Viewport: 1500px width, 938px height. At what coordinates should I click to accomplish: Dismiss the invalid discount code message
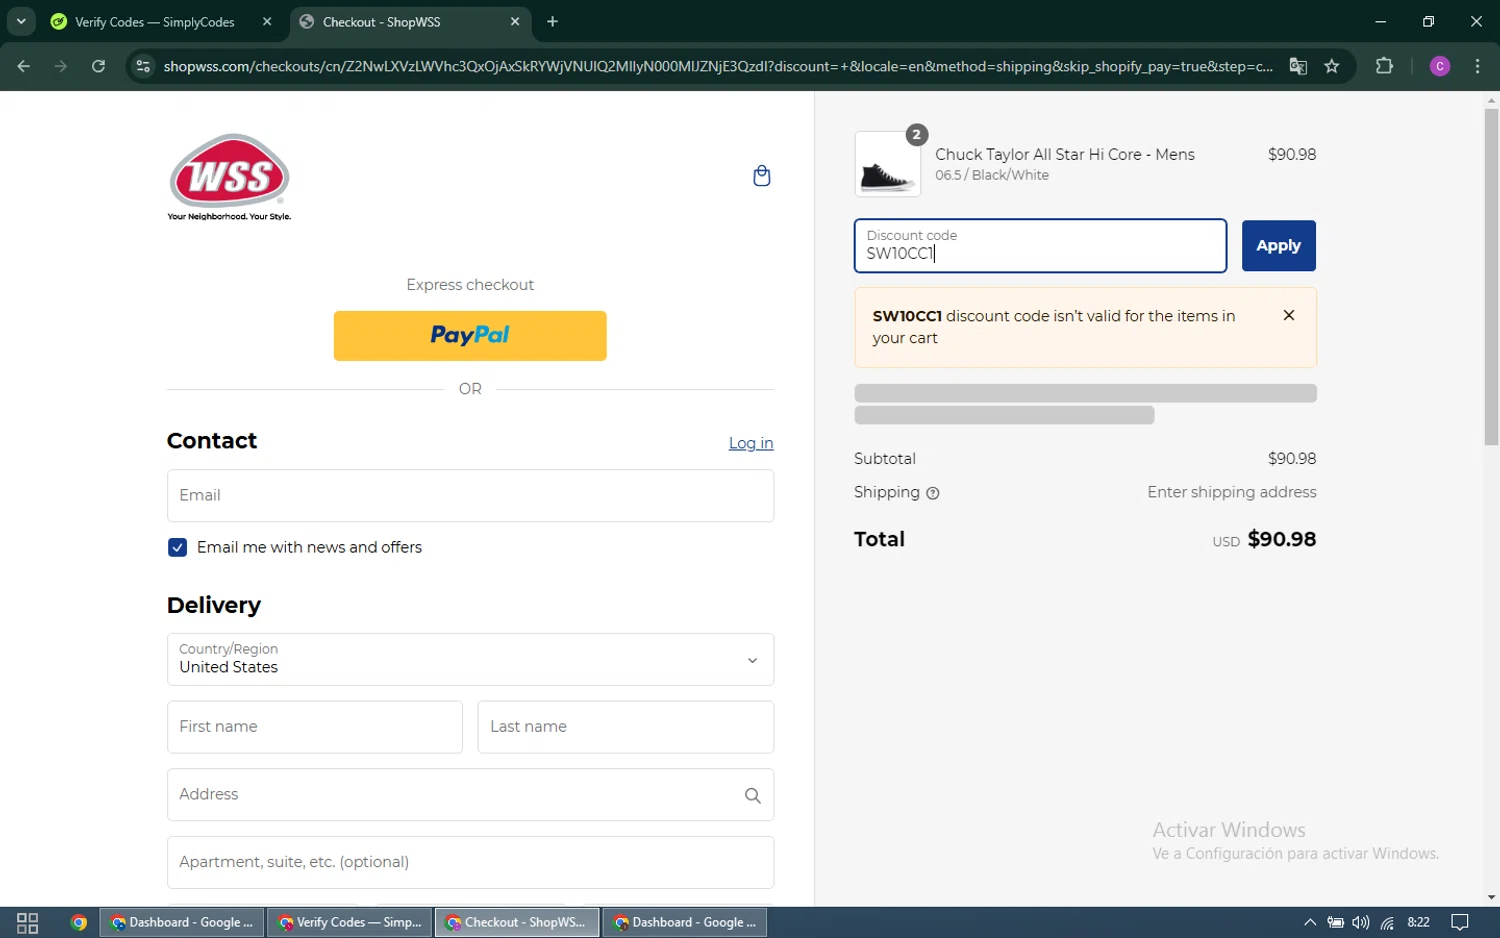point(1289,315)
